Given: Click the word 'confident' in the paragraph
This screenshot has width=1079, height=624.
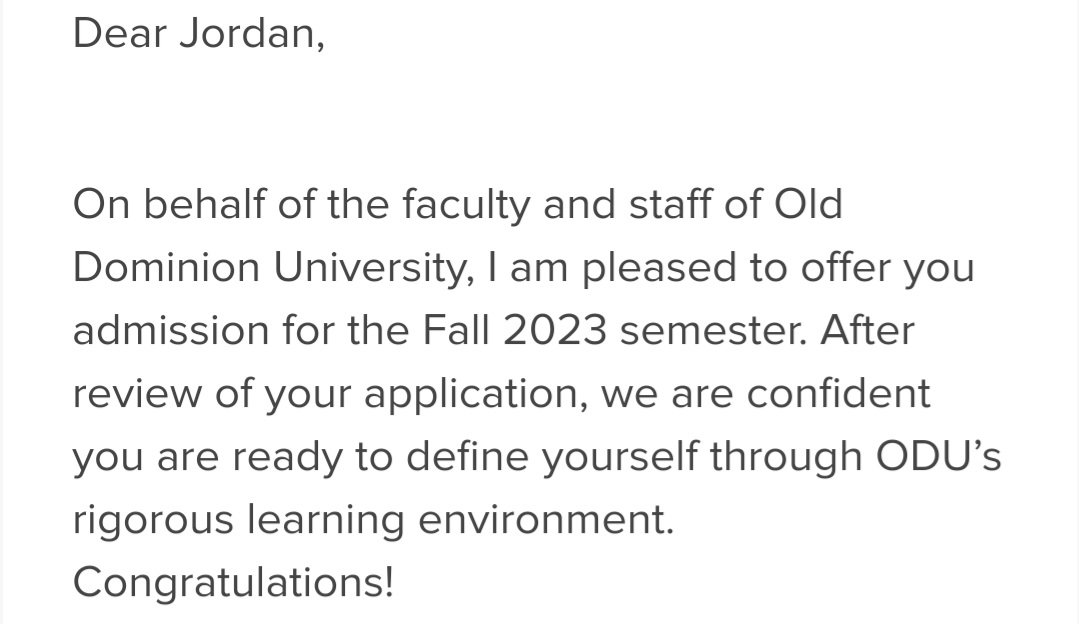Looking at the screenshot, I should pyautogui.click(x=838, y=394).
